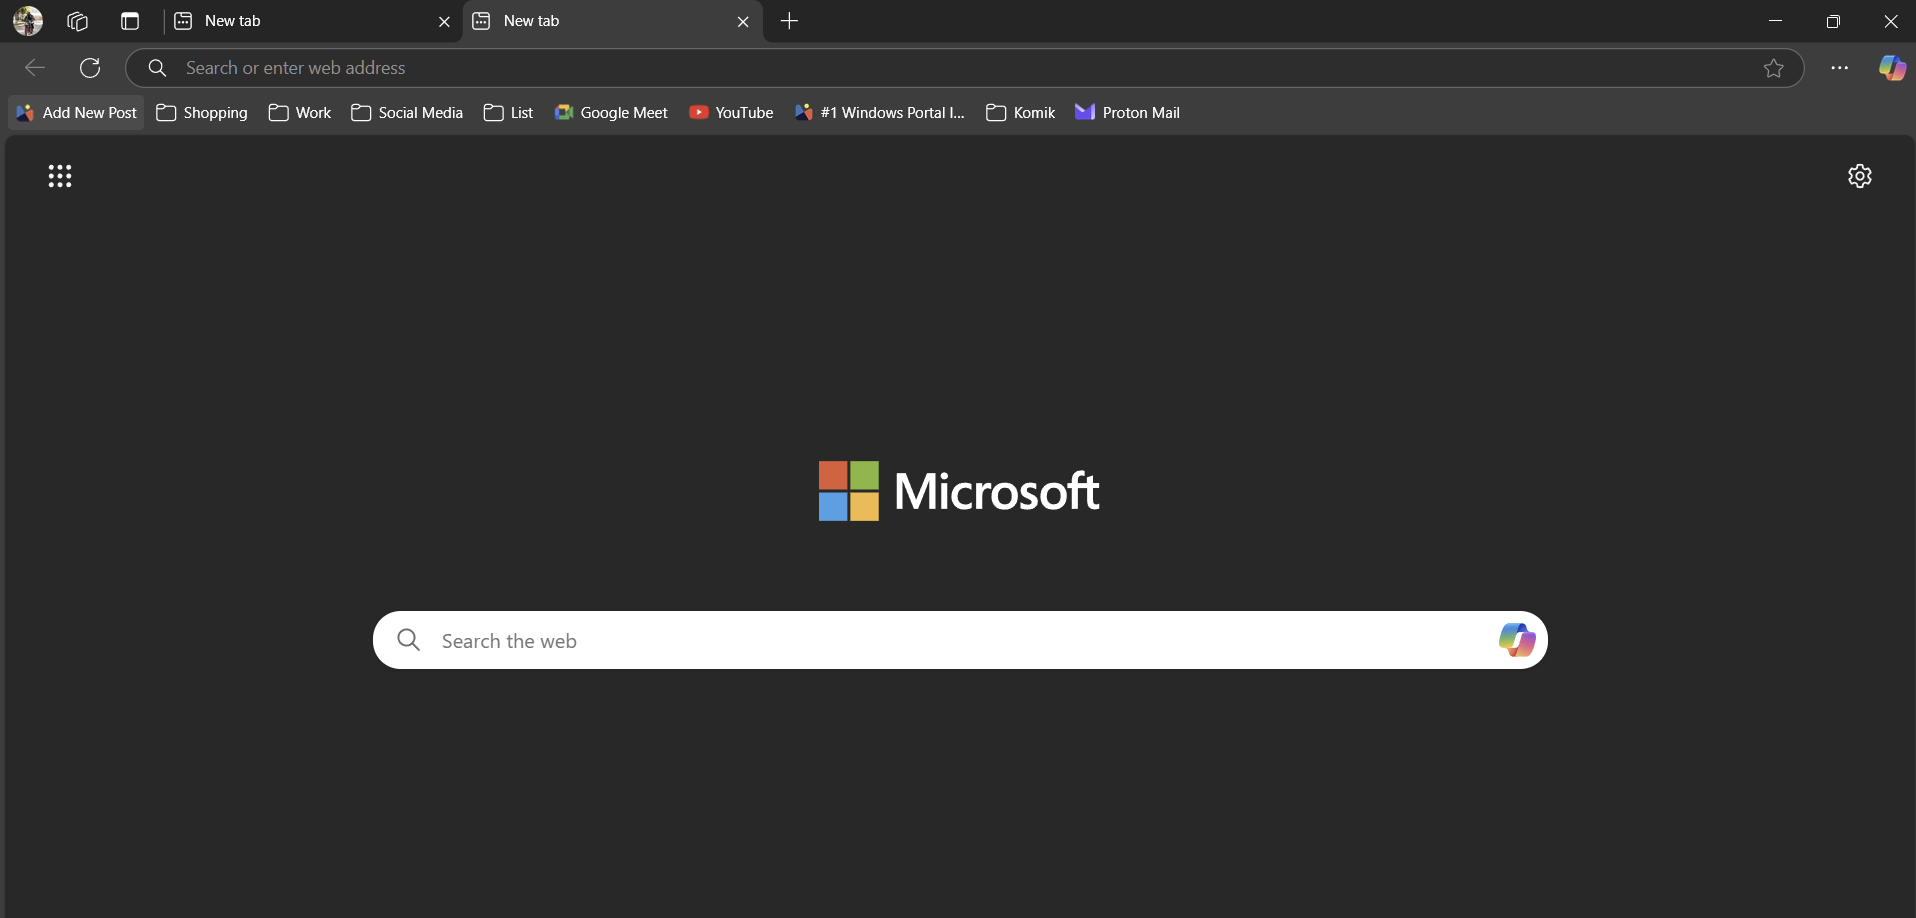
Task: Open the Workspaces icon
Action: (x=78, y=21)
